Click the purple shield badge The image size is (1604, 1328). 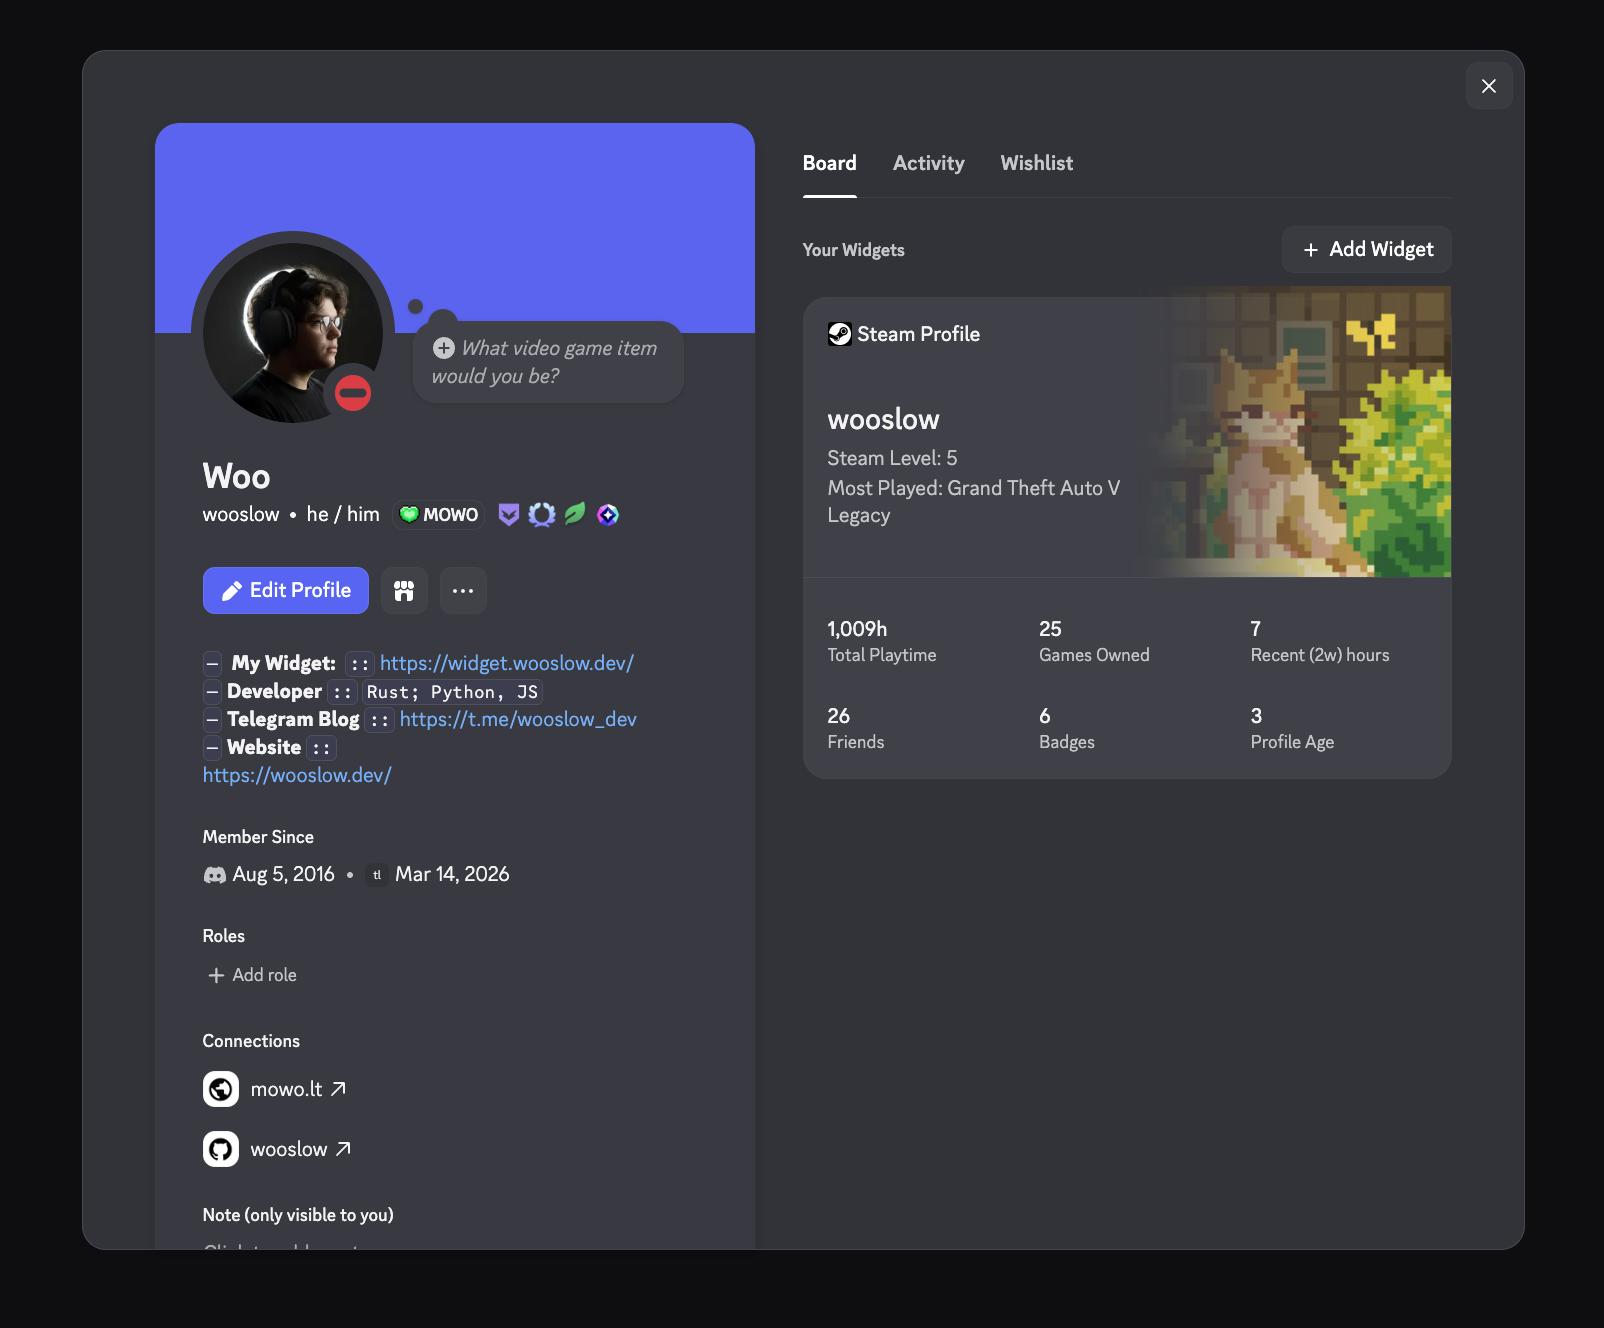point(509,514)
